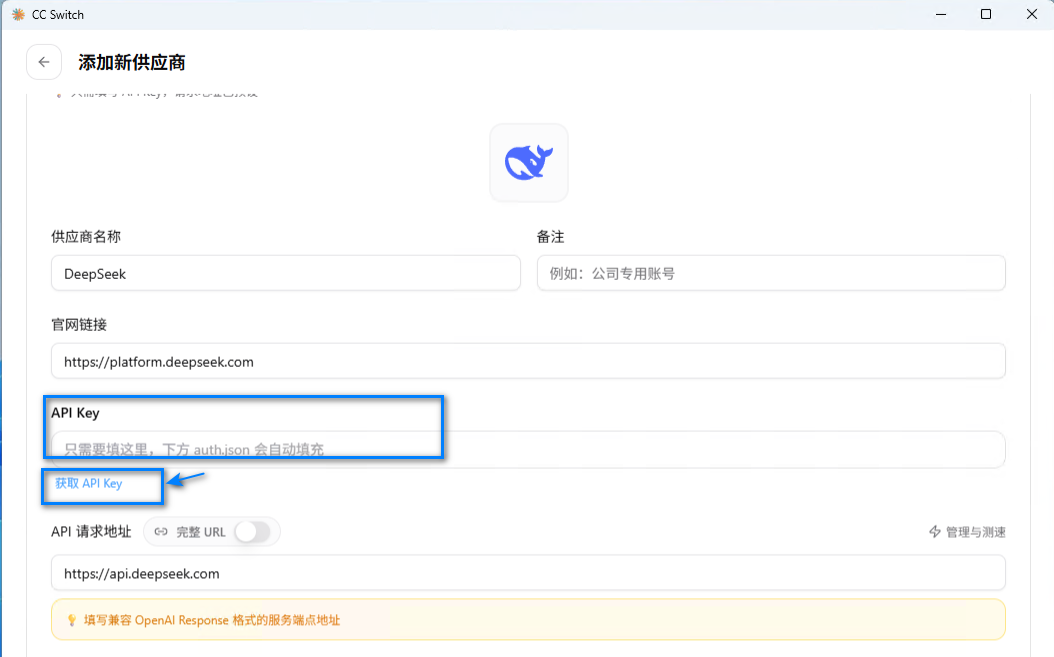The image size is (1054, 657).
Task: Click the CC Switch app icon in title bar
Action: pyautogui.click(x=18, y=14)
